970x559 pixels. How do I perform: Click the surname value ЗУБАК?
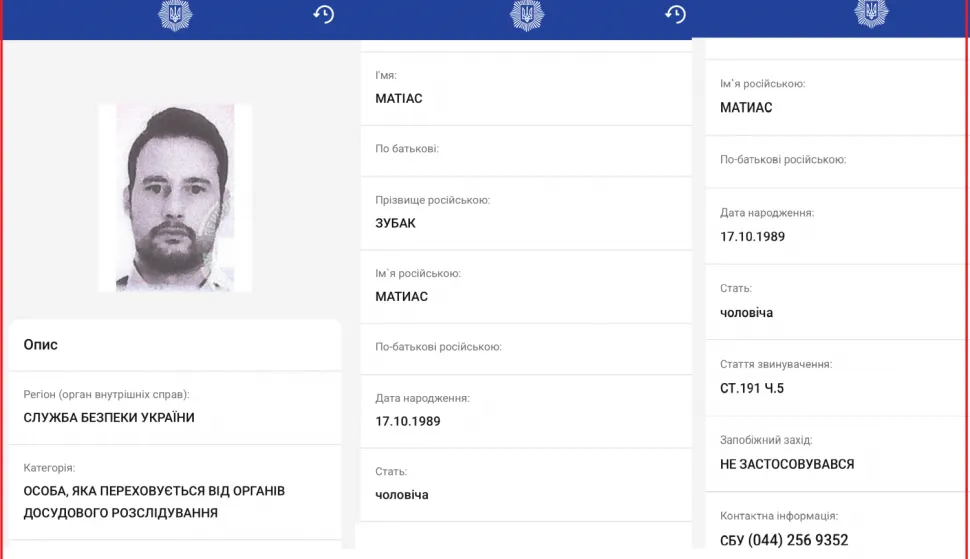coord(395,223)
